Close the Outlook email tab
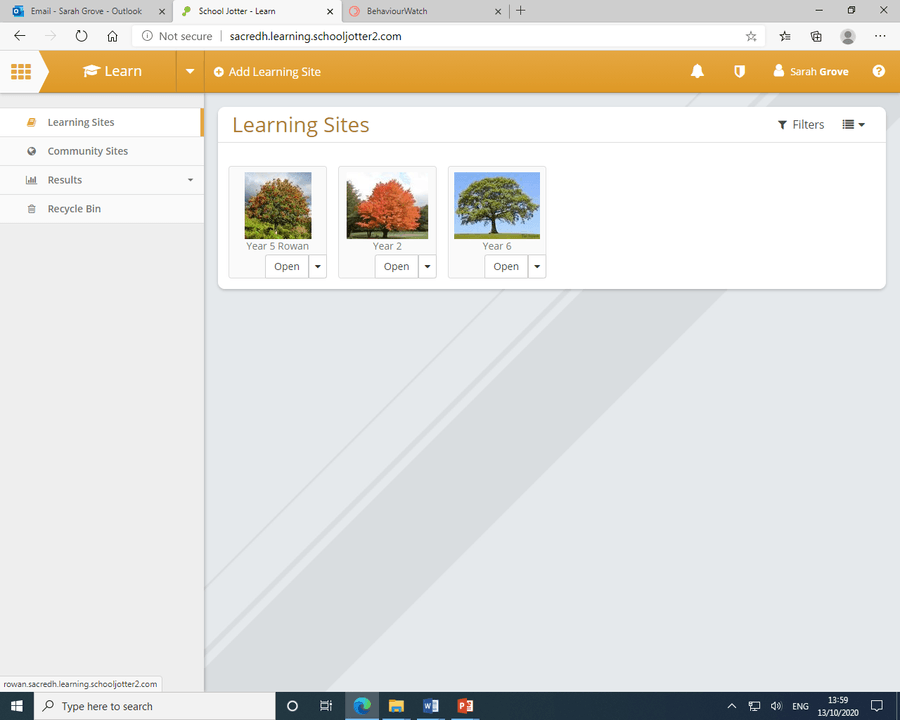 [x=161, y=11]
